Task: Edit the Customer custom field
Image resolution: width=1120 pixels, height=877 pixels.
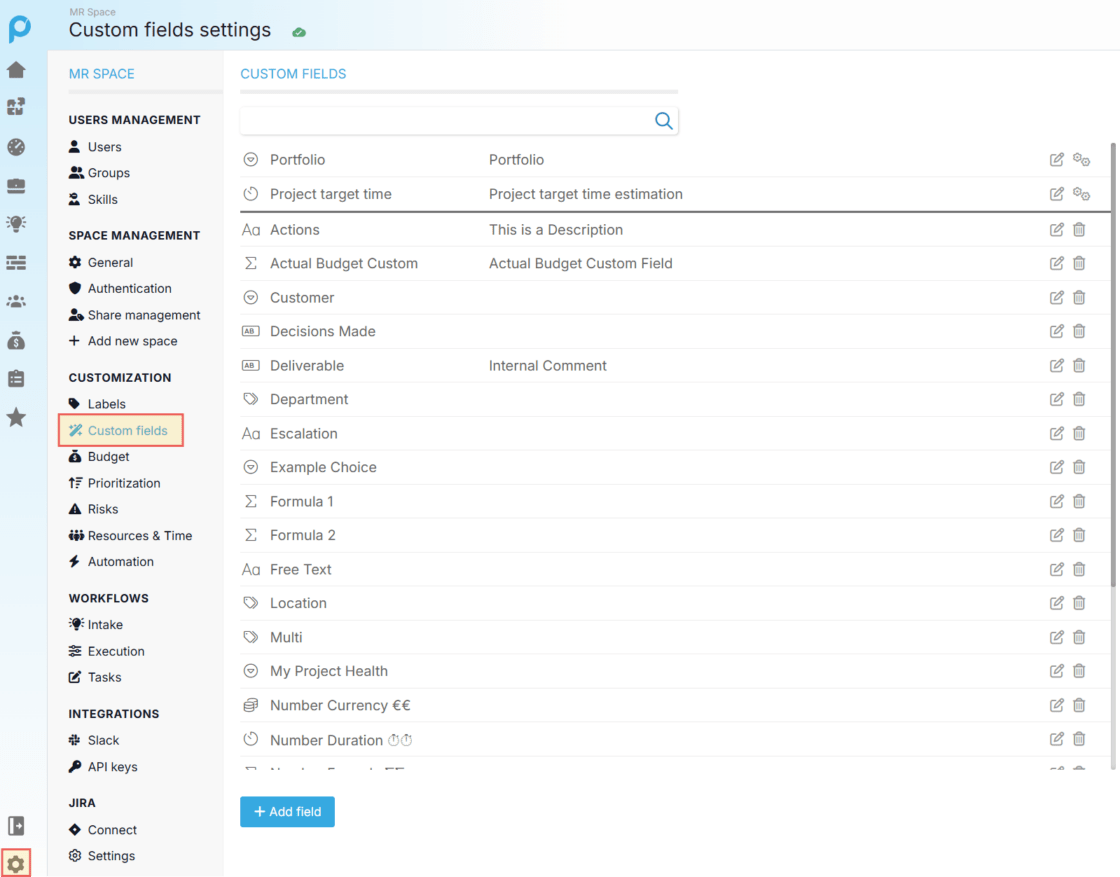Action: click(1056, 297)
